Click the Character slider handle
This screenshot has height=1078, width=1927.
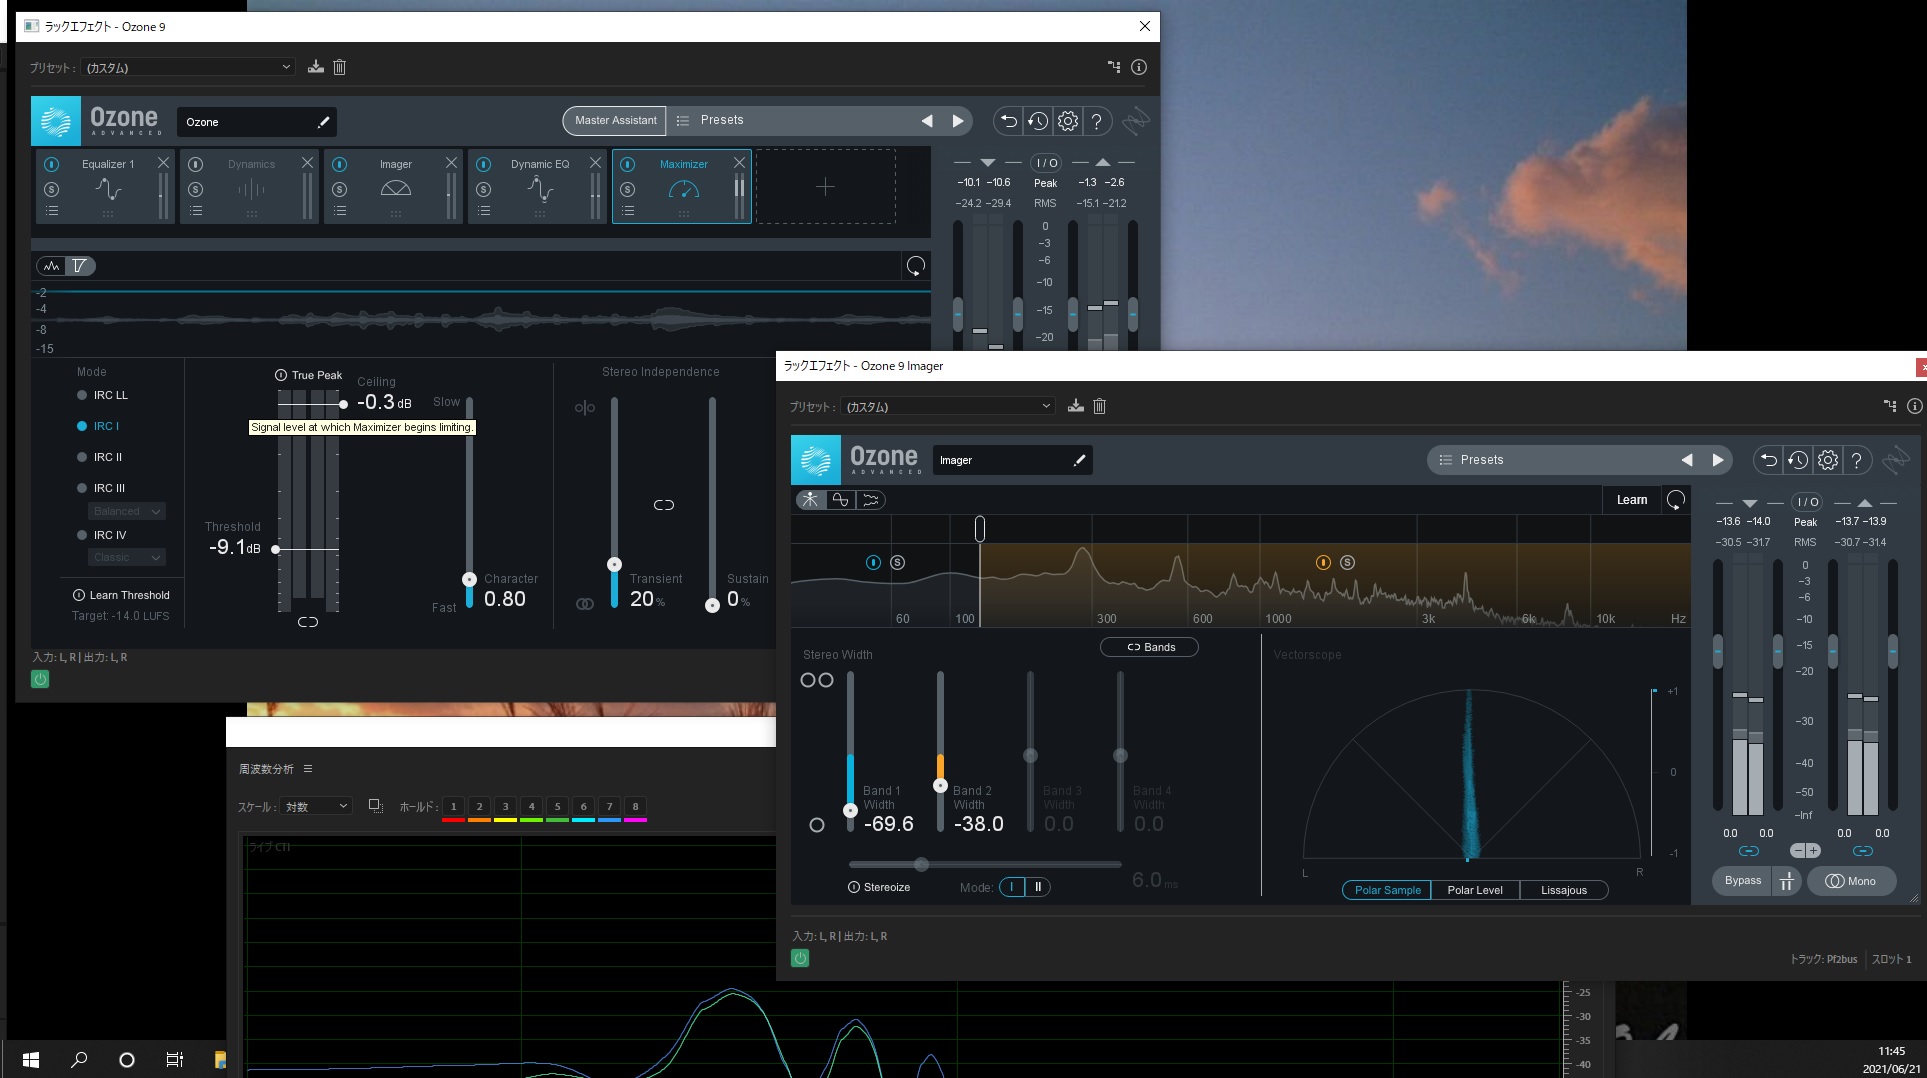[469, 579]
